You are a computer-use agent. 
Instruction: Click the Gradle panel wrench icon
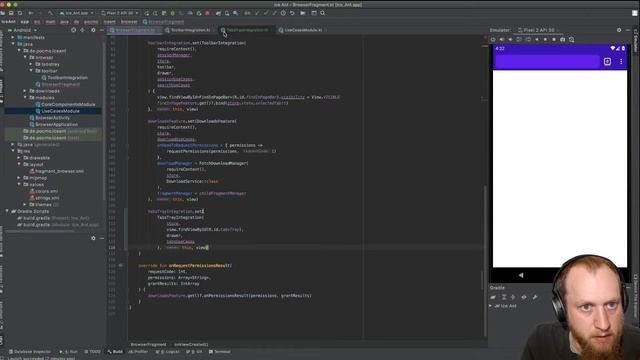click(535, 297)
